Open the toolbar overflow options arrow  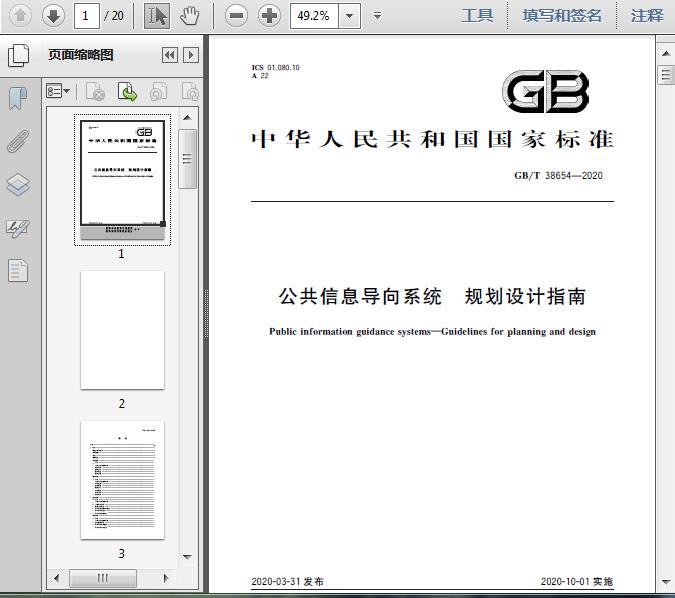[378, 16]
